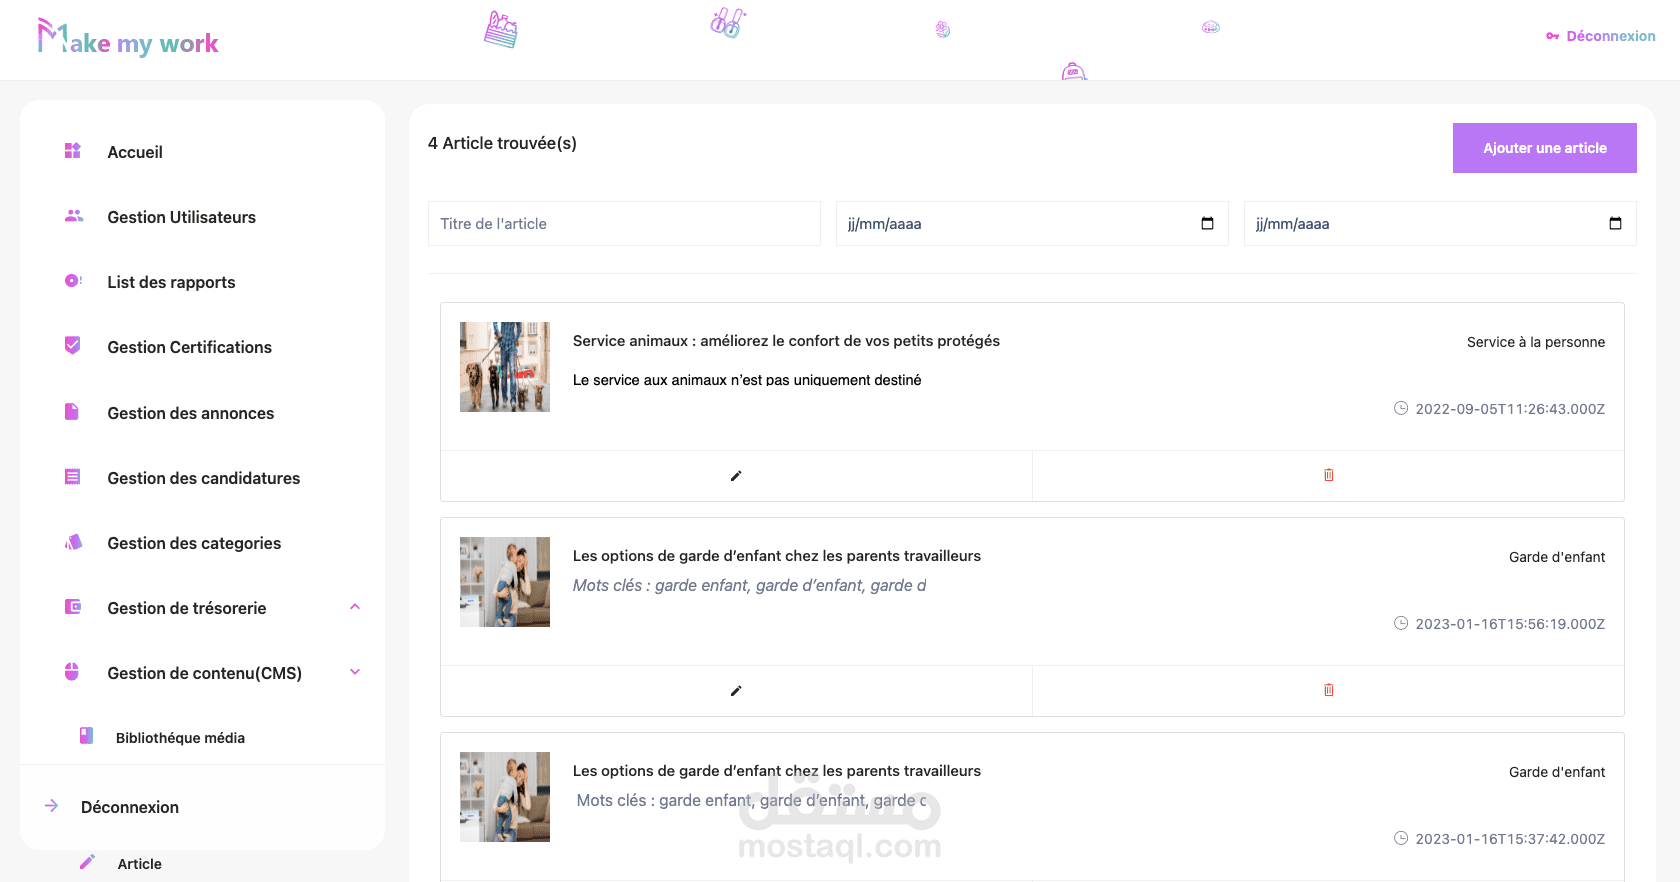Select Gestion des candidatures

tap(202, 478)
